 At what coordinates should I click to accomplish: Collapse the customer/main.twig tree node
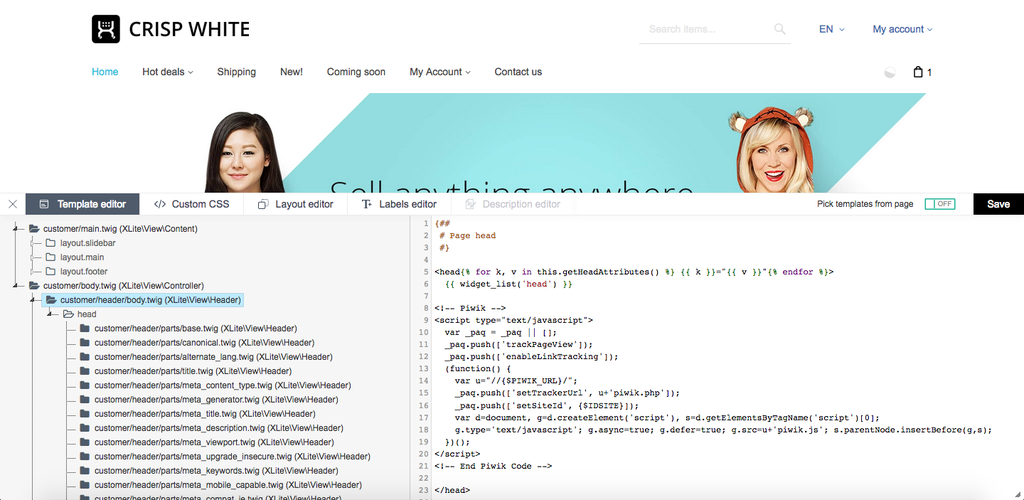[x=17, y=229]
